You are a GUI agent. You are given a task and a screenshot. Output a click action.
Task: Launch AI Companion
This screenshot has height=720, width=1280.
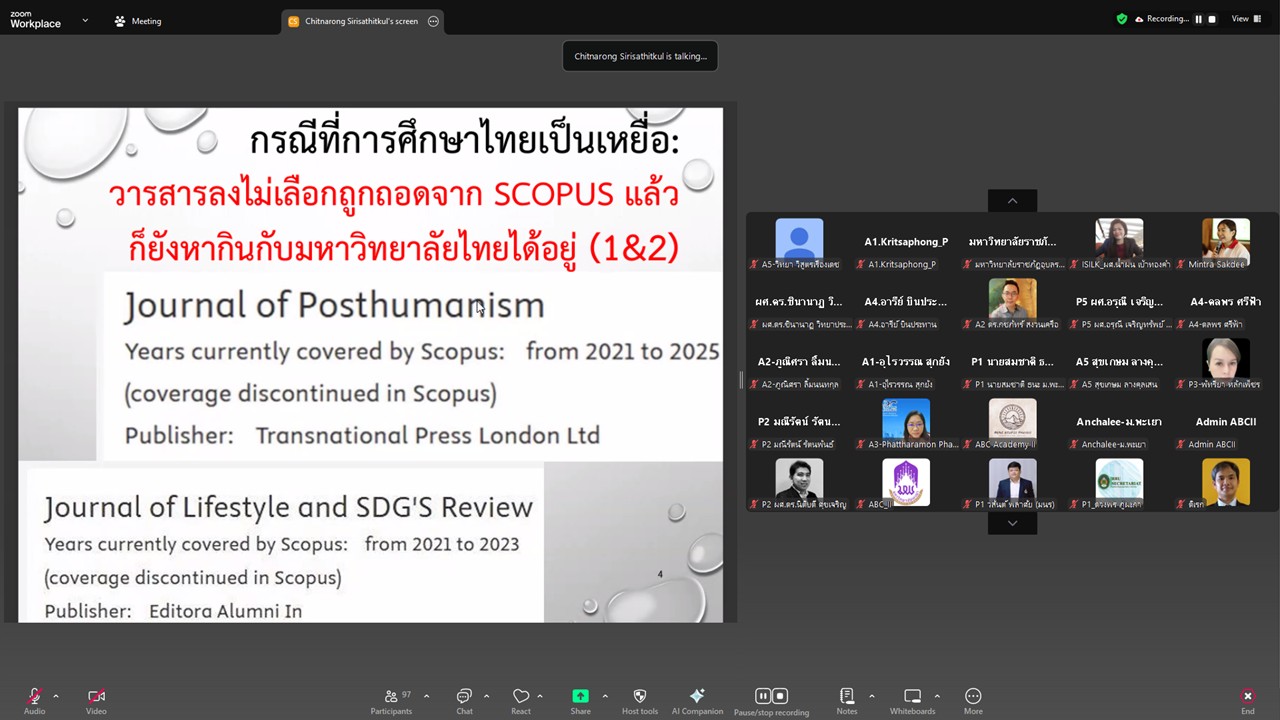click(x=697, y=701)
